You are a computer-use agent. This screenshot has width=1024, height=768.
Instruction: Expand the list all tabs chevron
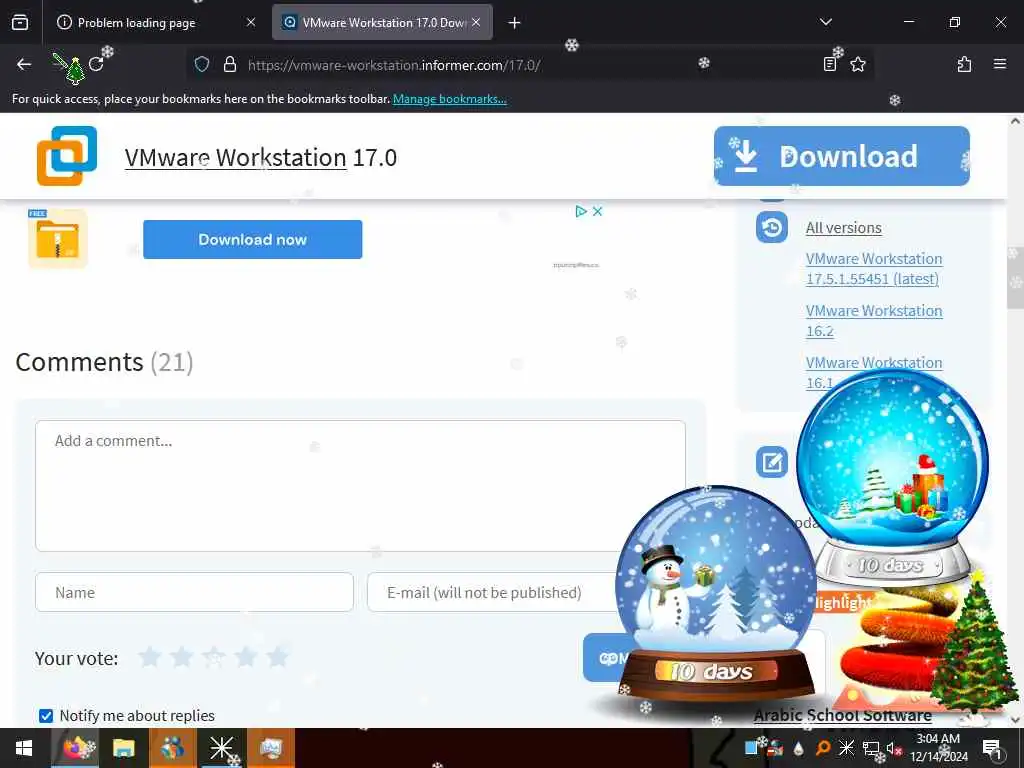click(x=825, y=22)
